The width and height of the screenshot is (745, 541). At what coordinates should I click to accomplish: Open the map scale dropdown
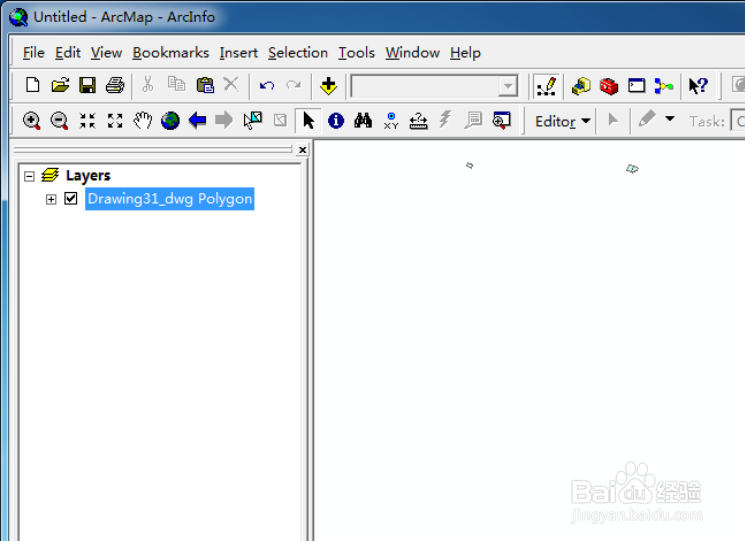[508, 86]
